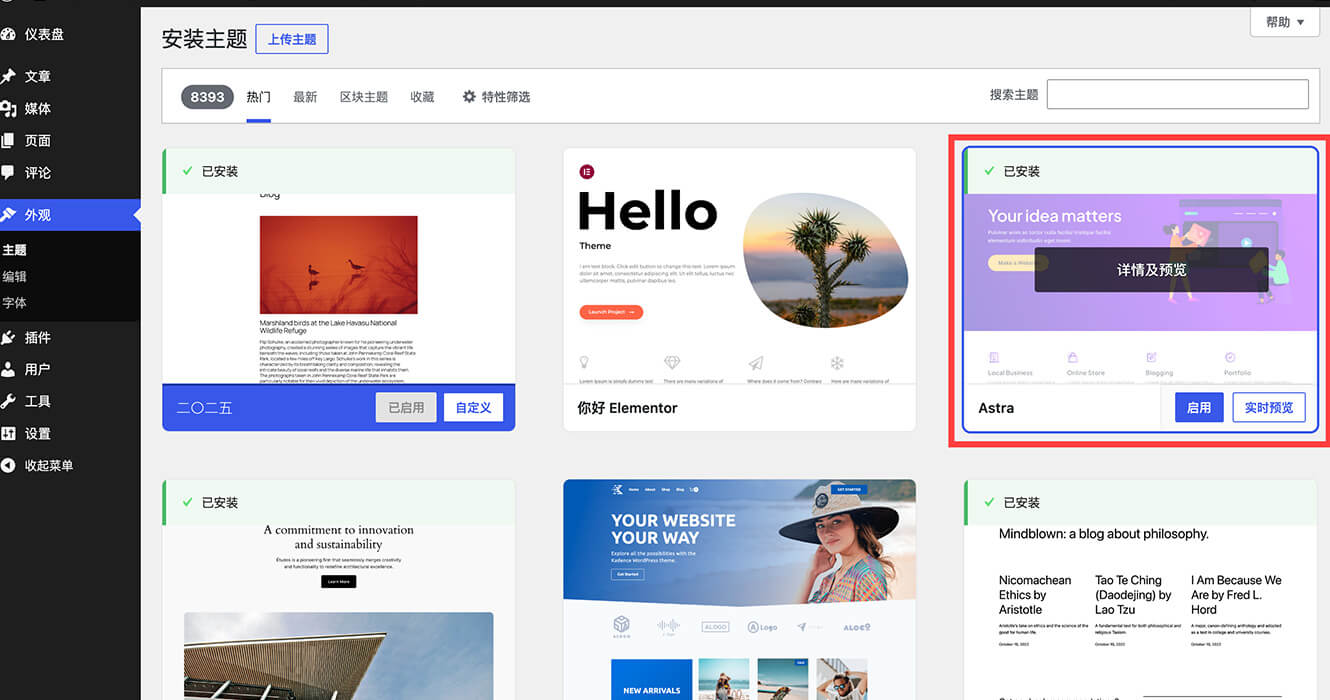Focus the 搜索主题 search field
1330x700 pixels.
pyautogui.click(x=1177, y=94)
